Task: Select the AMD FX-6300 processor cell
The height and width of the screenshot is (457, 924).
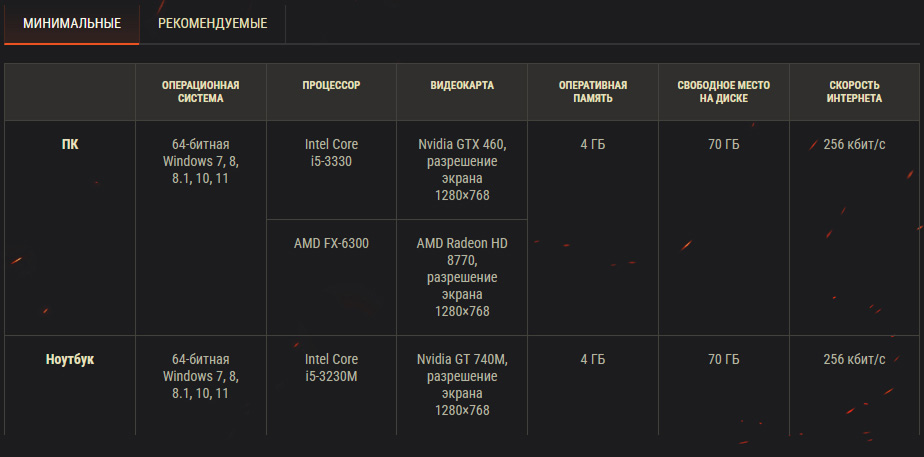Action: [x=331, y=243]
